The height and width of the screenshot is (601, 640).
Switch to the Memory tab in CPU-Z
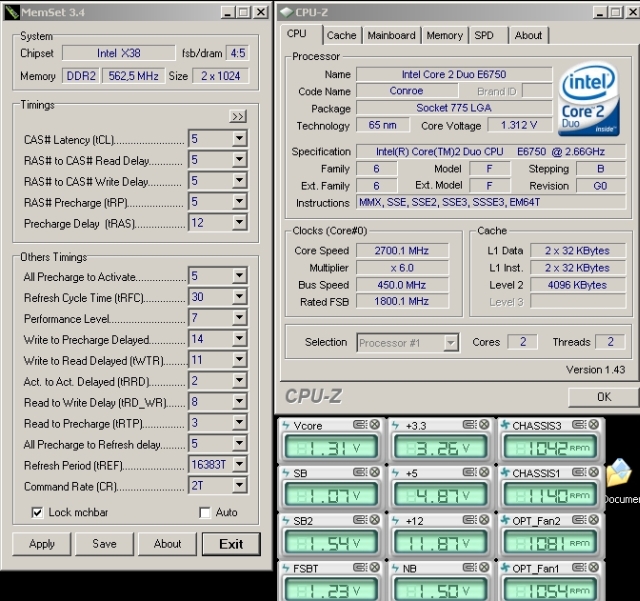click(444, 36)
